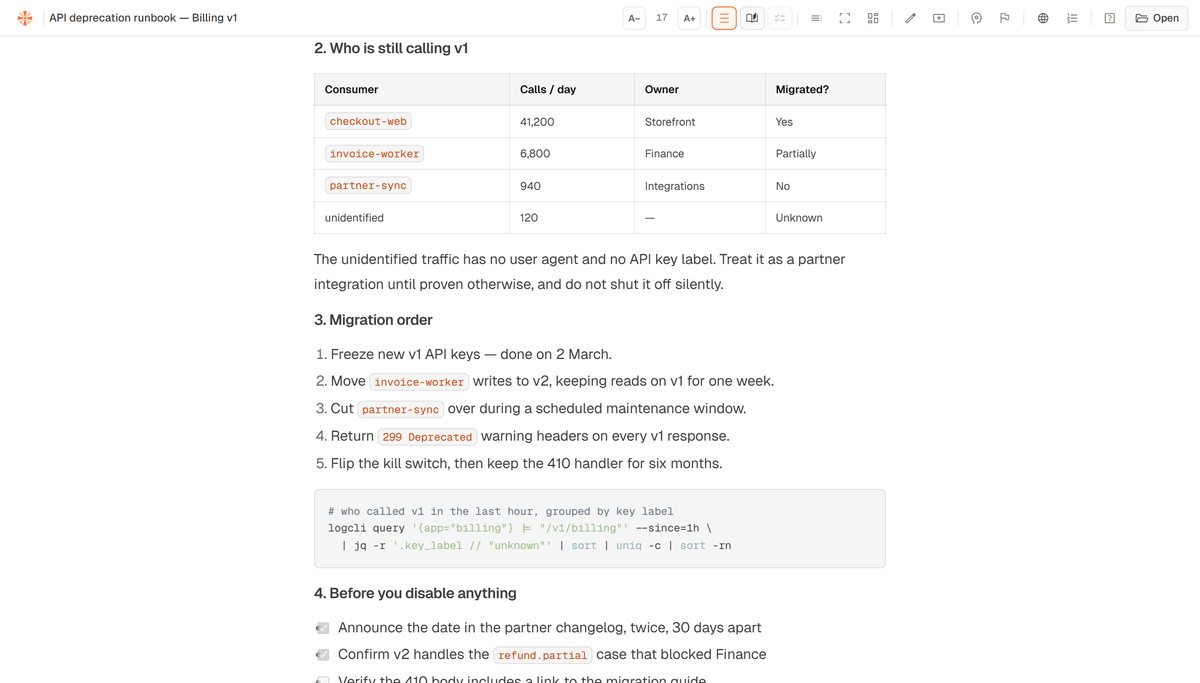This screenshot has width=1200, height=683.
Task: Click the partner-sync code chip in table
Action: [368, 186]
